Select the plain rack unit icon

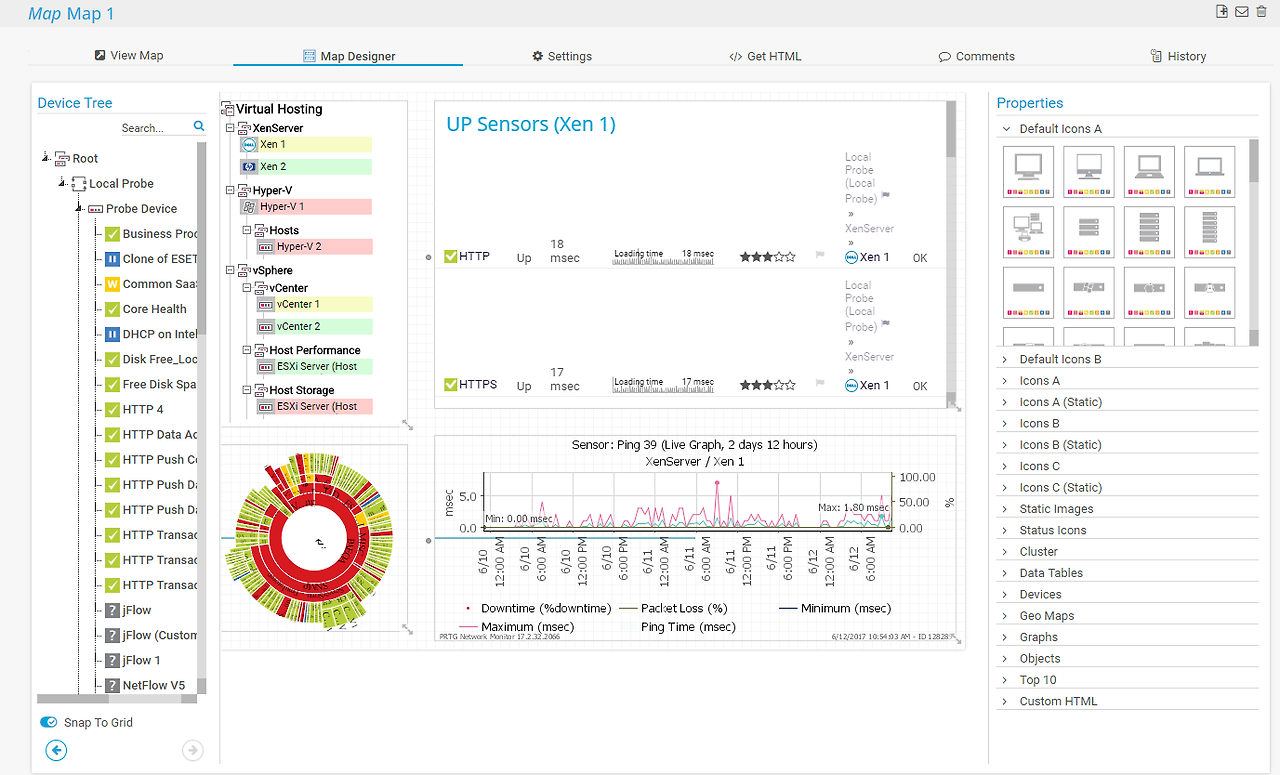tap(1028, 292)
